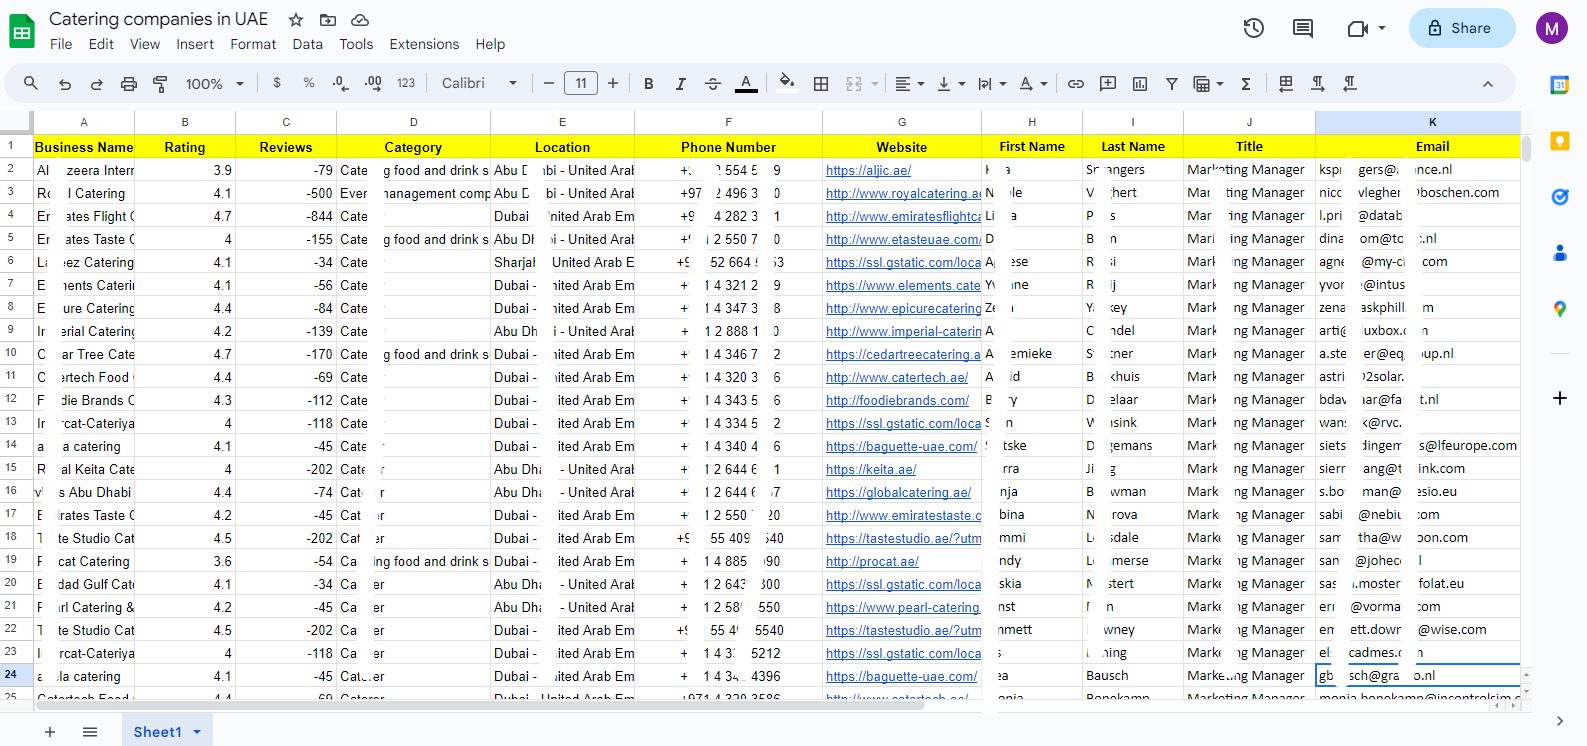This screenshot has width=1587, height=746.
Task: Toggle bold formatting
Action: point(649,84)
